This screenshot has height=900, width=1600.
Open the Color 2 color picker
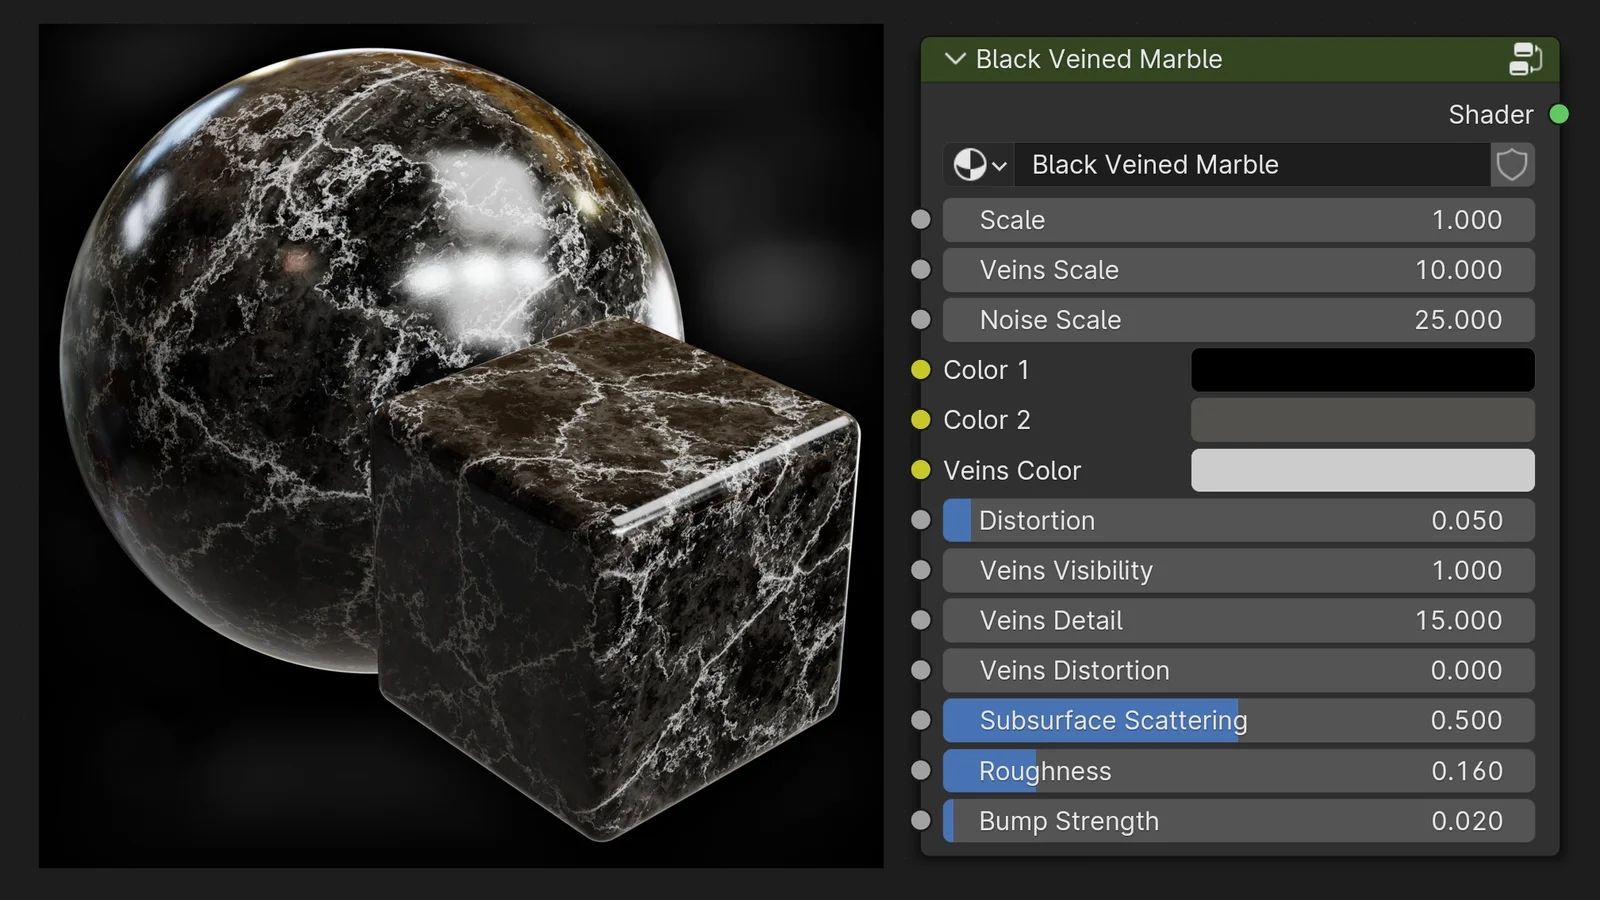click(1362, 420)
